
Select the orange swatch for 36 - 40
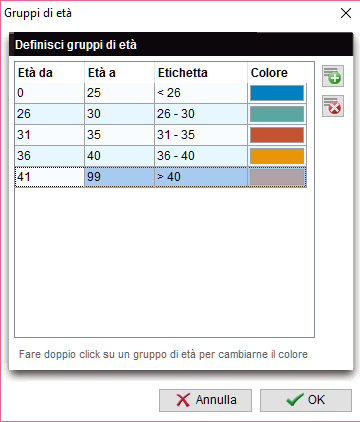click(277, 156)
